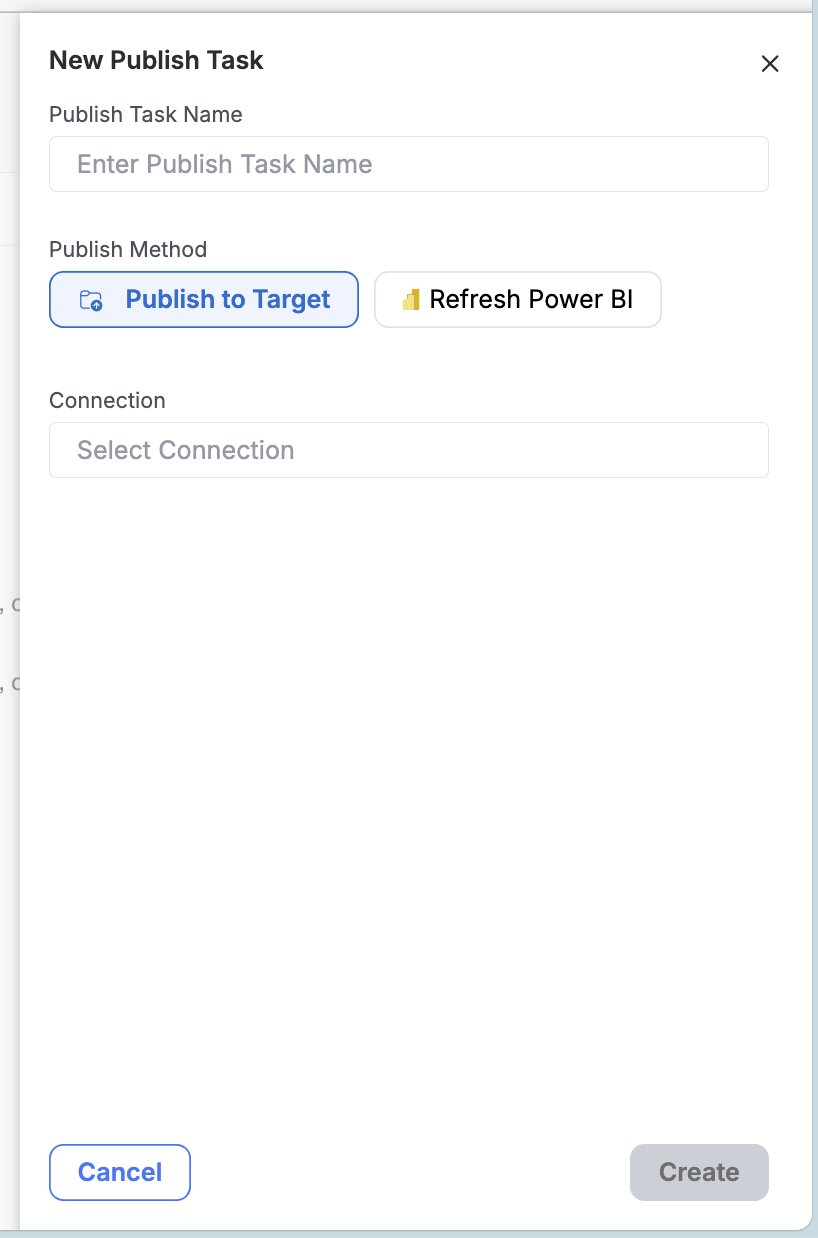Click the Refresh Power BI label text
Viewport: 818px width, 1238px height.
[531, 299]
